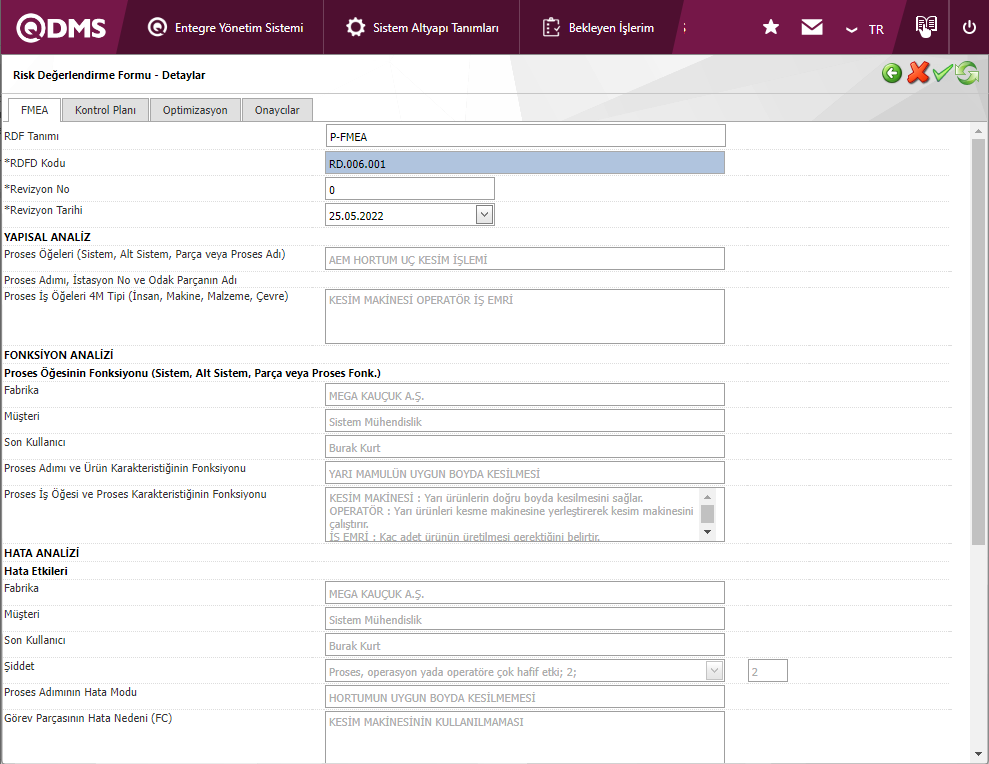
Task: Click the green refresh arrows icon
Action: tap(967, 74)
